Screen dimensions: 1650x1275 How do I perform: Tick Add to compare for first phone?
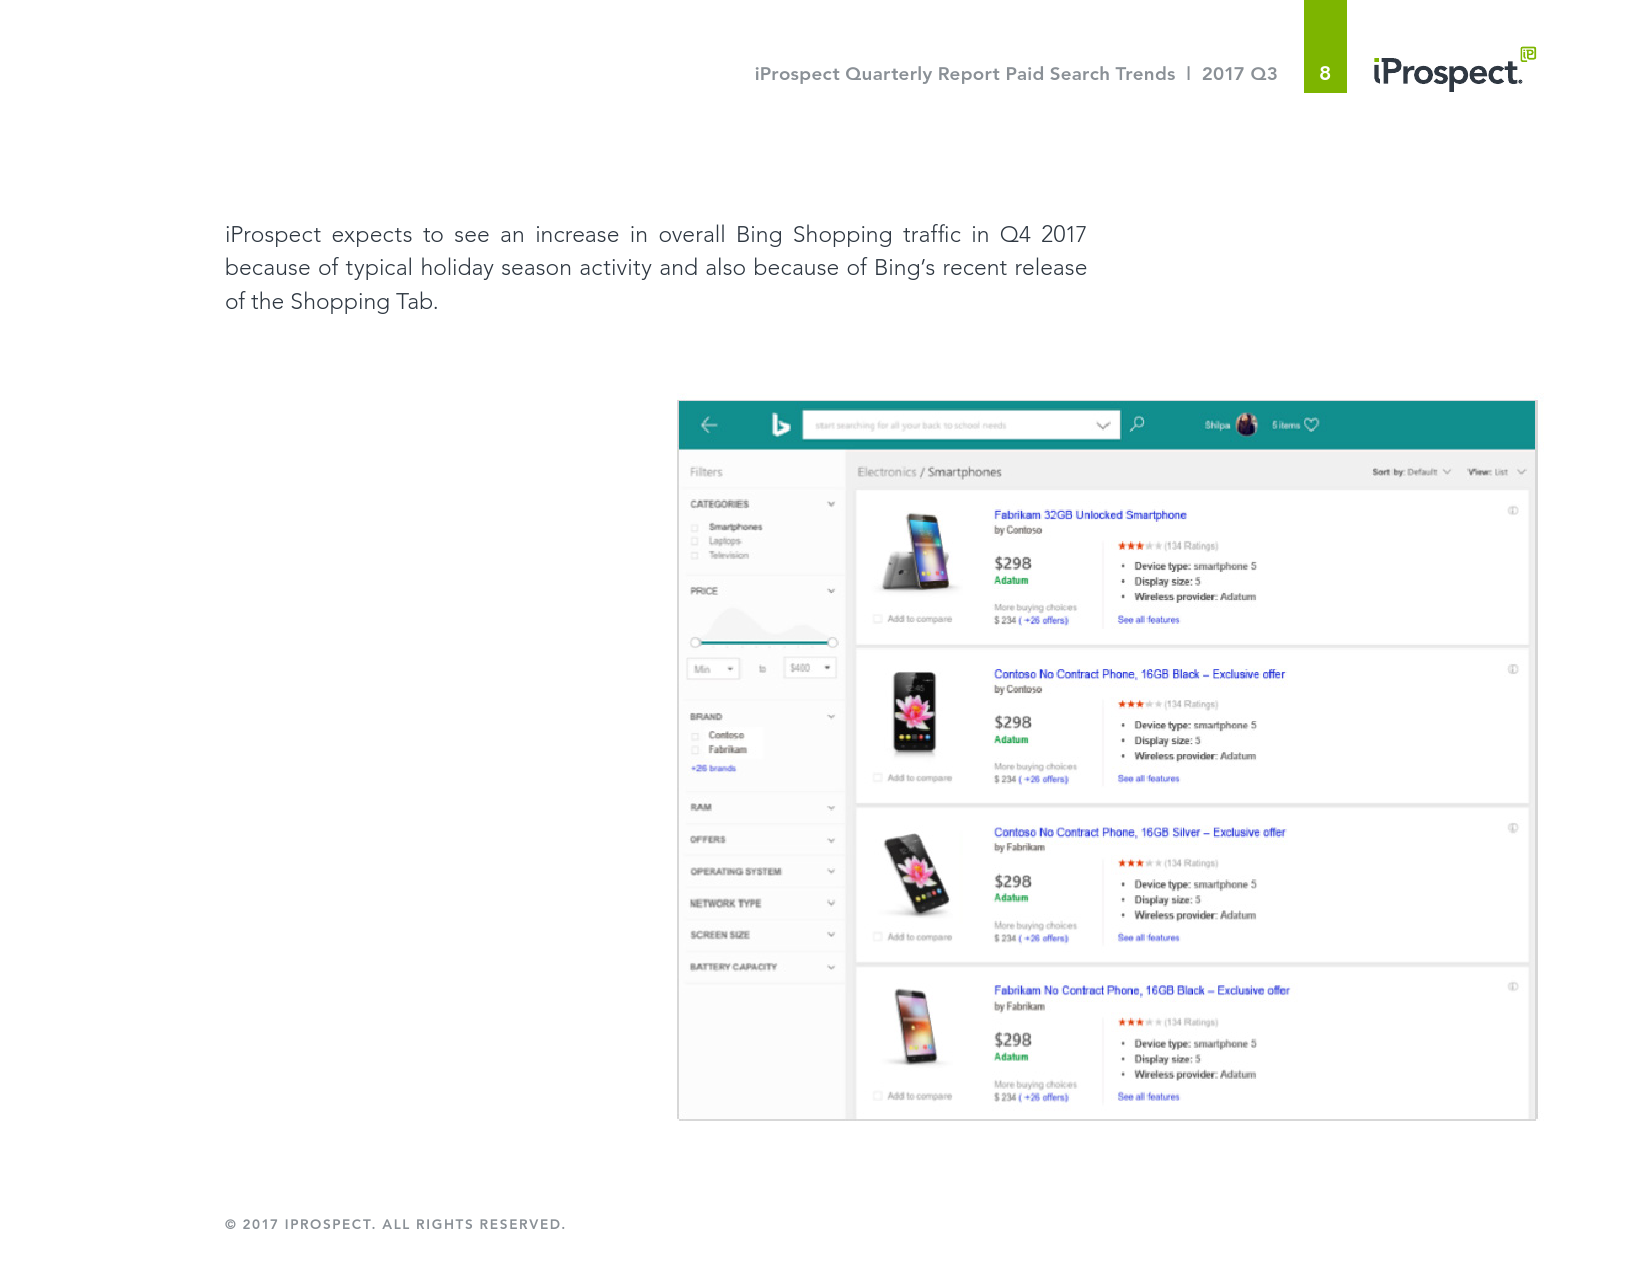pos(878,619)
